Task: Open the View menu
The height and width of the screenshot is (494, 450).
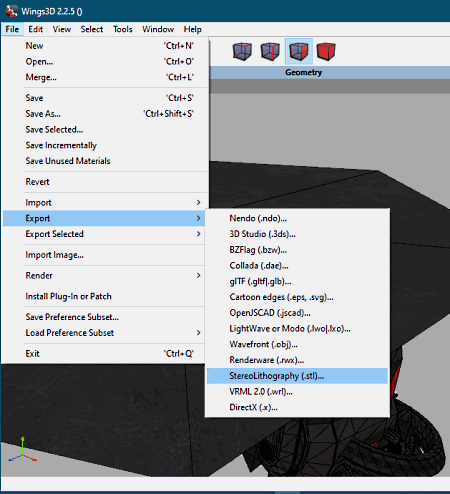Action: pos(62,29)
